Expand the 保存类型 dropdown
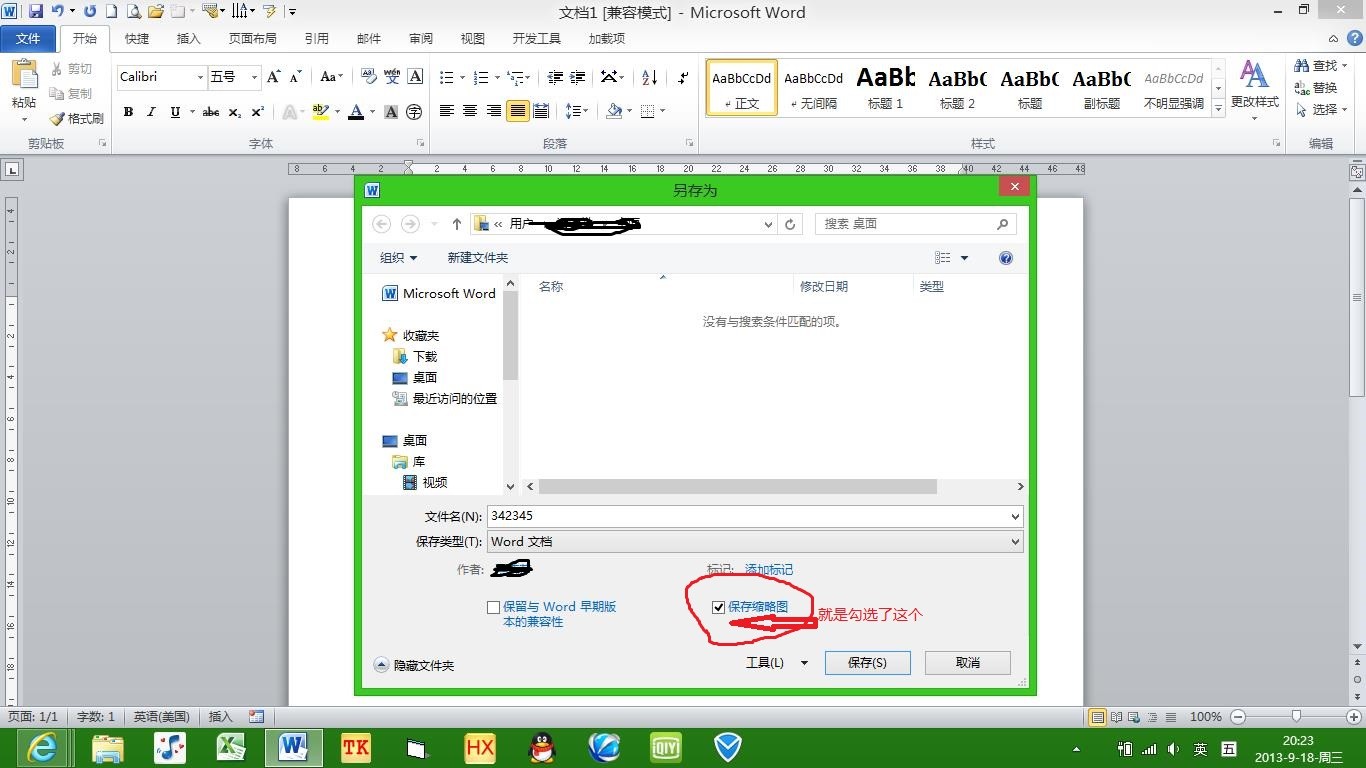1366x768 pixels. point(1015,542)
